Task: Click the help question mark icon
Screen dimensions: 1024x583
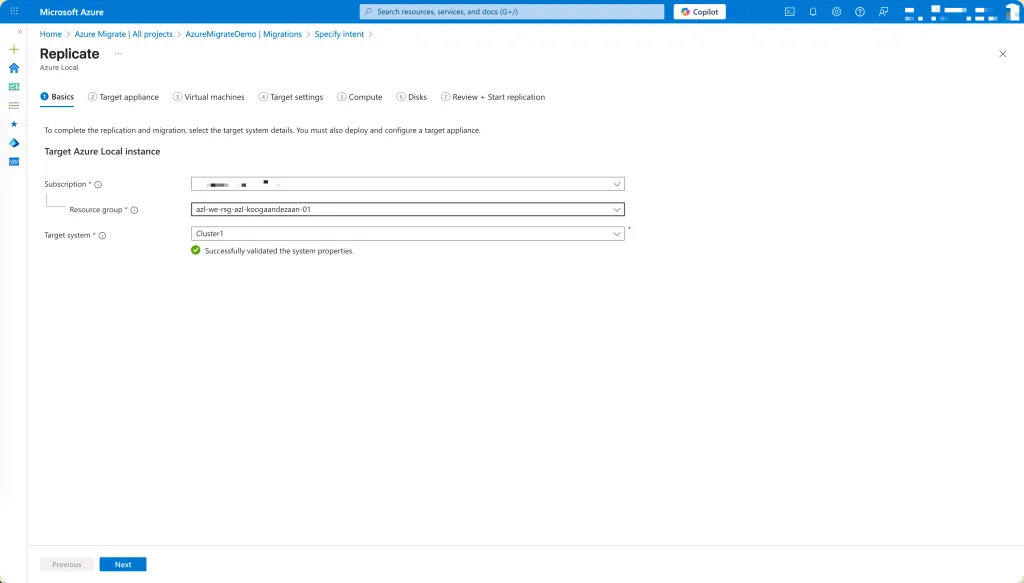Action: coord(859,12)
